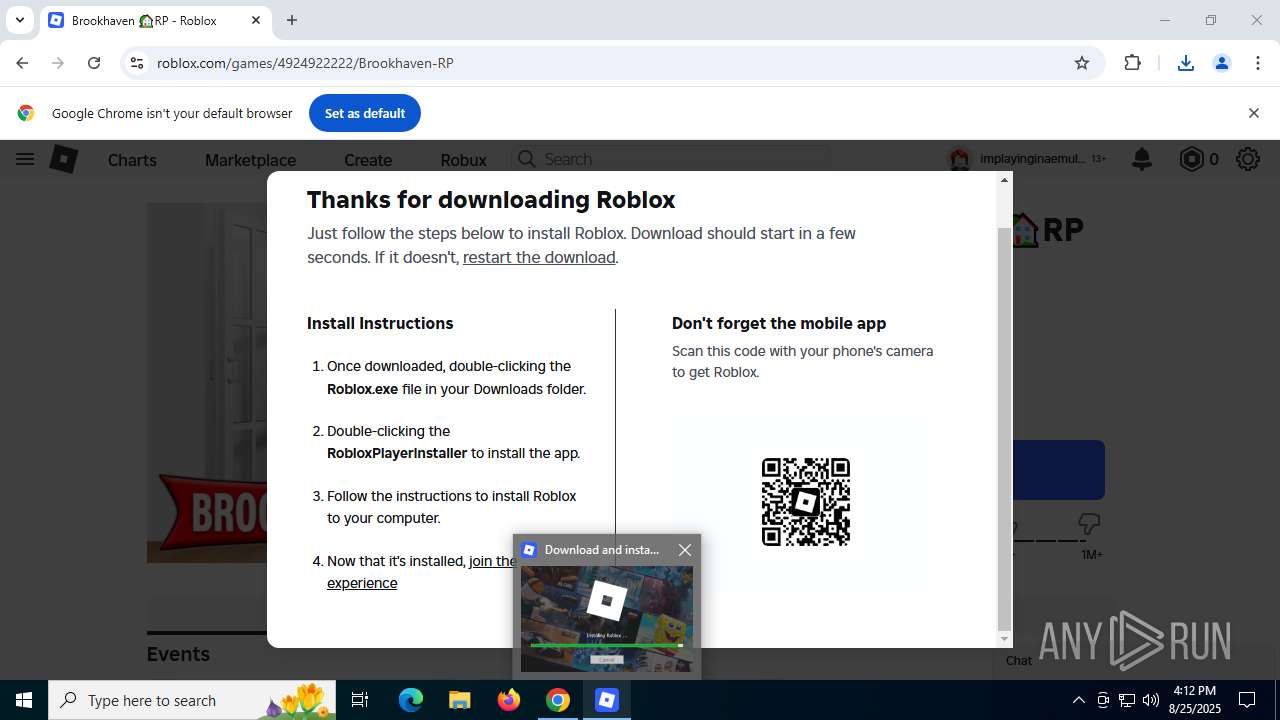Image resolution: width=1280 pixels, height=720 pixels.
Task: Open the network status tray icon
Action: [x=1127, y=700]
